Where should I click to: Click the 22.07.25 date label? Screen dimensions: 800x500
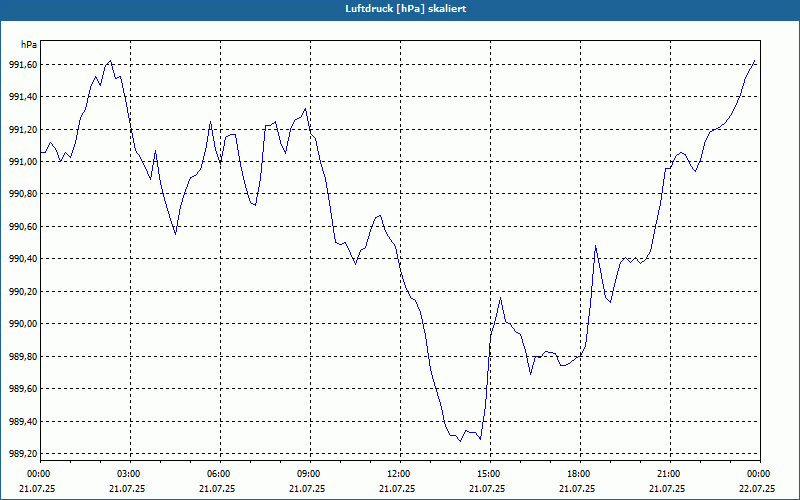(x=757, y=488)
